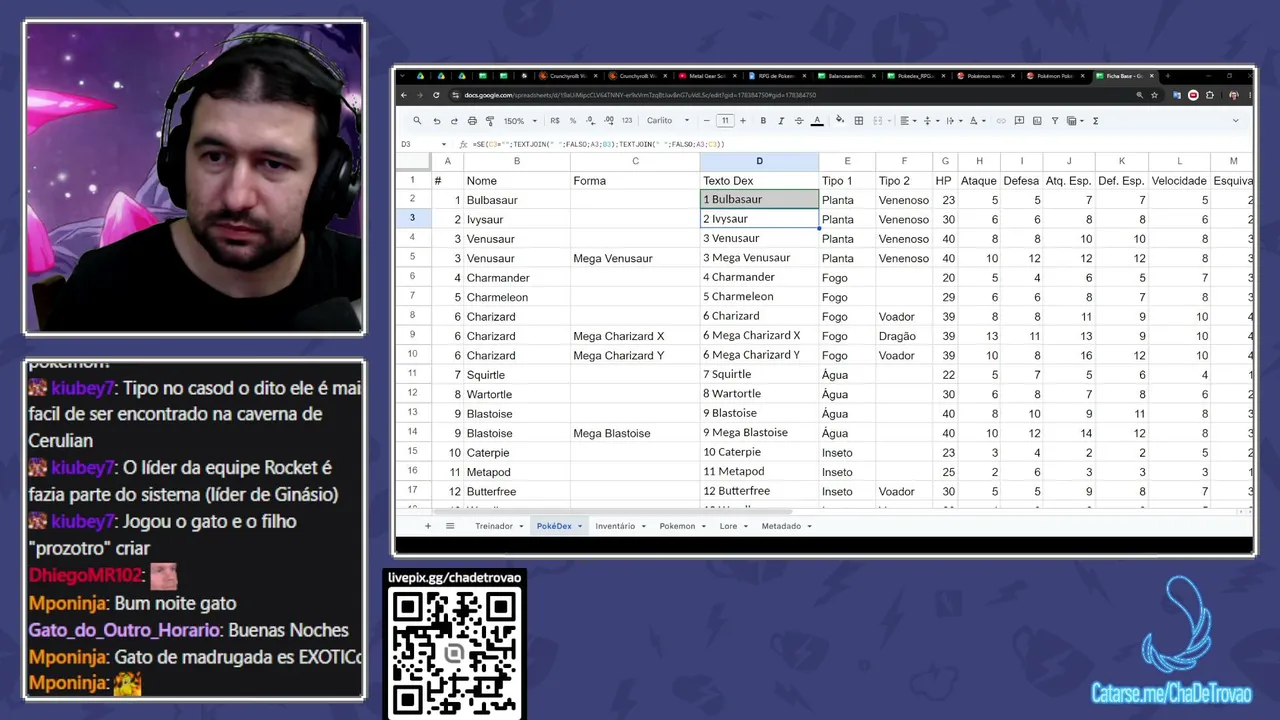
Task: Go forward in the browser
Action: (x=420, y=95)
